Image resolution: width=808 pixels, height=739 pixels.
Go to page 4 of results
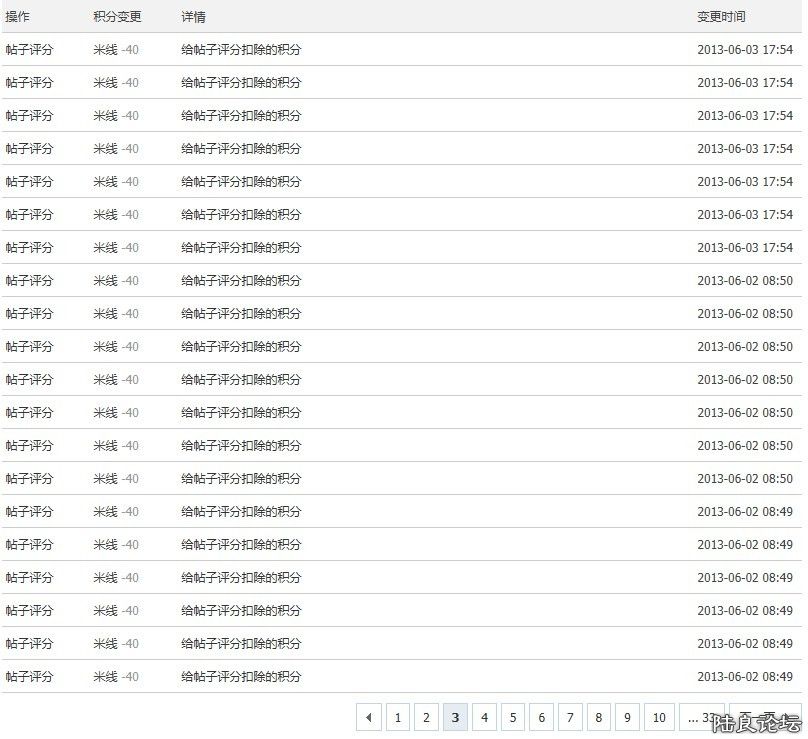click(x=484, y=717)
